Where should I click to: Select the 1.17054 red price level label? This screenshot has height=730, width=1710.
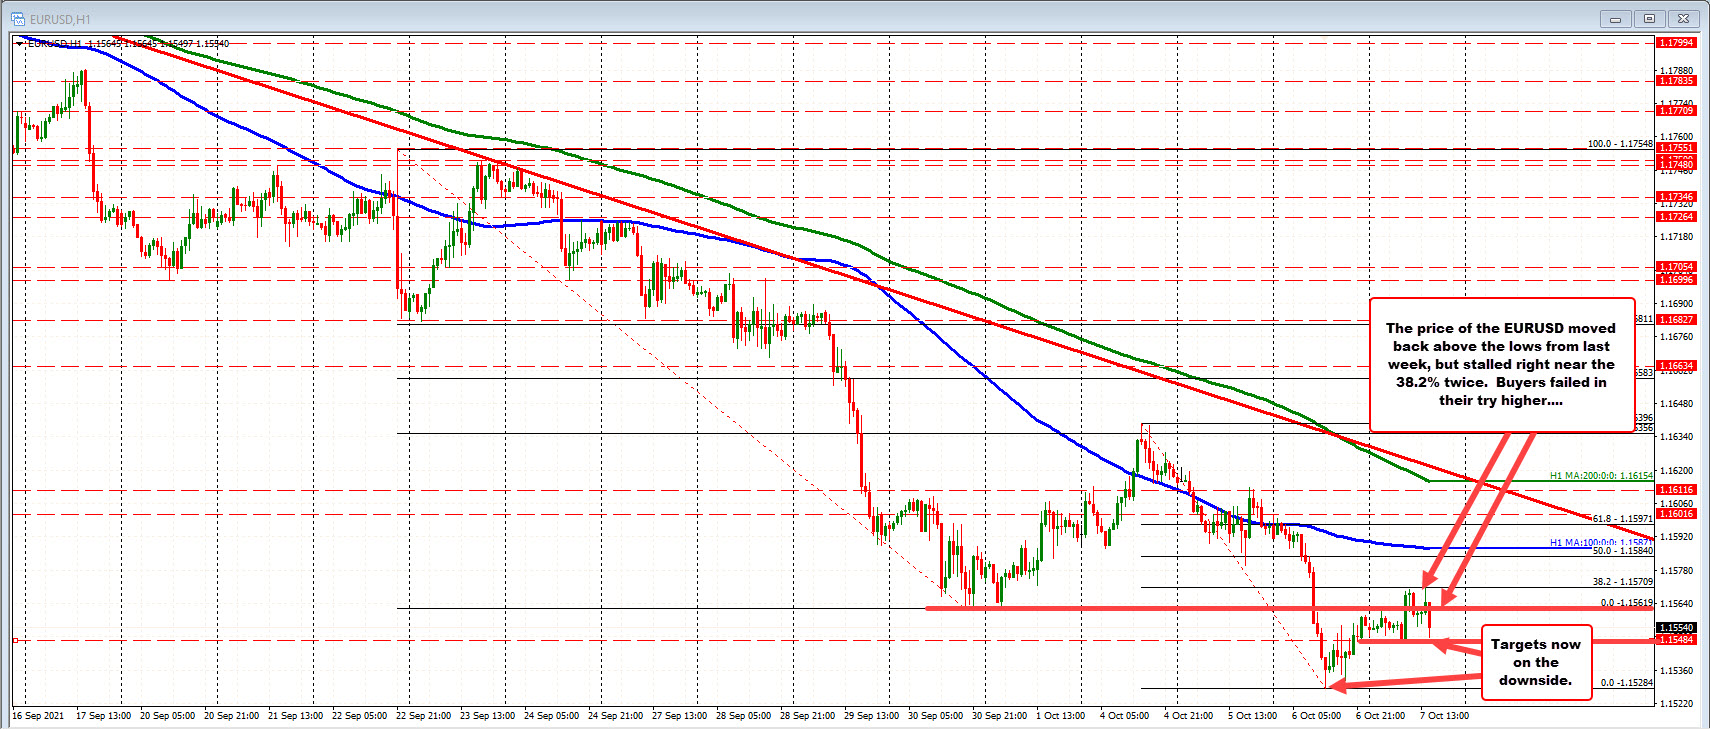1676,267
